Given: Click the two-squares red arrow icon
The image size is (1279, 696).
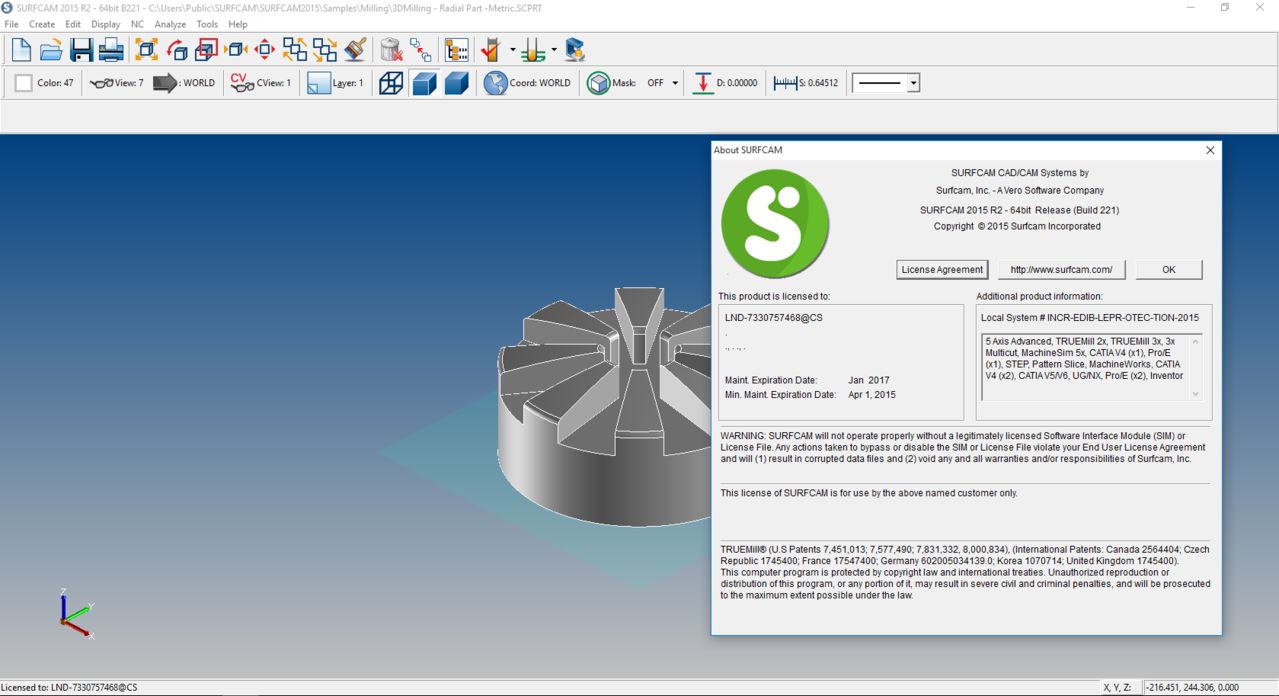Looking at the screenshot, I should [x=421, y=49].
